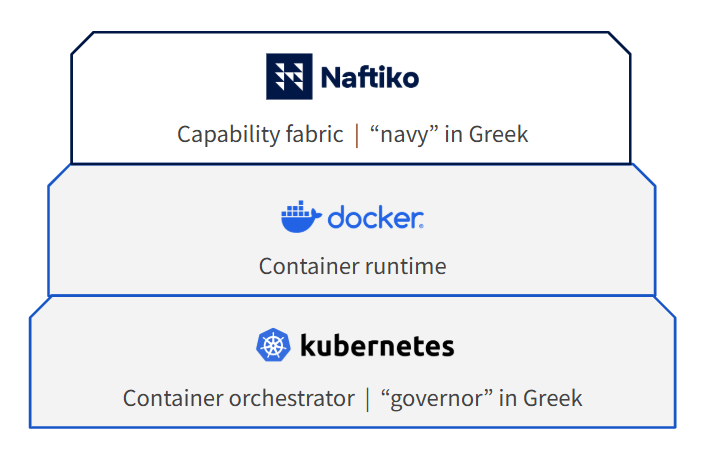Image resolution: width=702 pixels, height=453 pixels.
Task: Select the "Container orchestrator" caption
Action: (x=239, y=398)
